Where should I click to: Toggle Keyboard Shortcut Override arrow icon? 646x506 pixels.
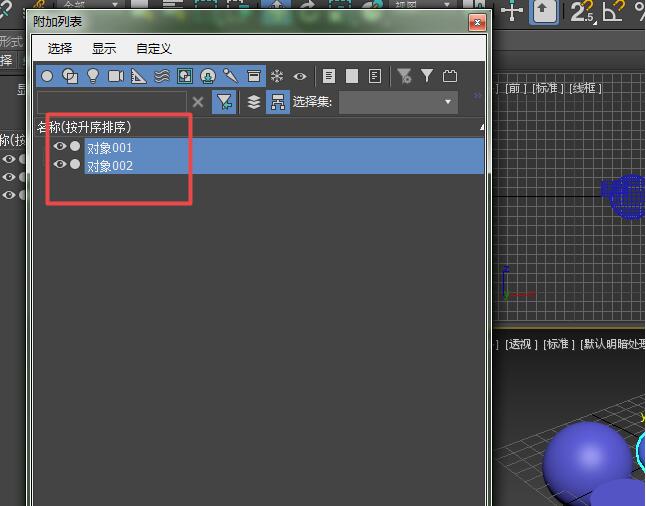(543, 11)
